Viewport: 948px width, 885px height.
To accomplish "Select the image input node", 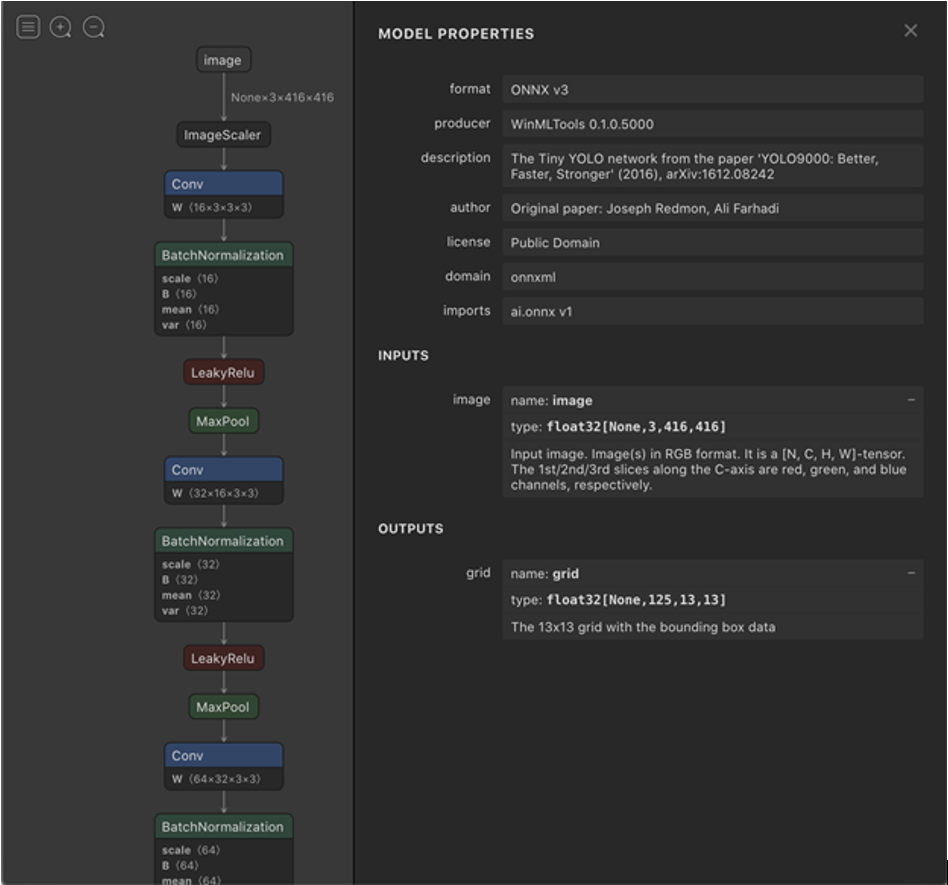I will pyautogui.click(x=222, y=60).
